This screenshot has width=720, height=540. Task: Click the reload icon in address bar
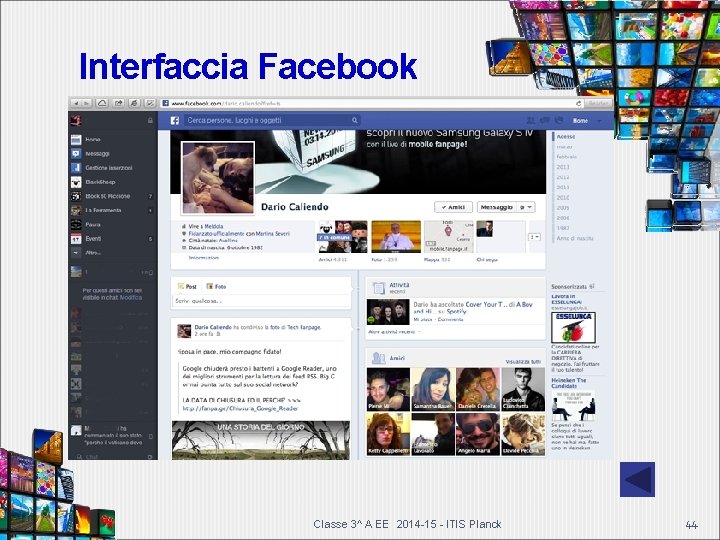pyautogui.click(x=579, y=104)
